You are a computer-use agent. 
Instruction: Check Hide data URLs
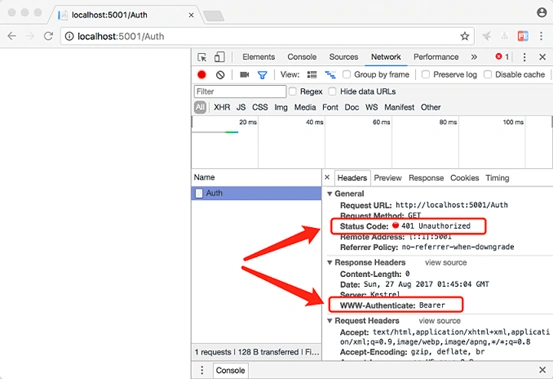click(x=332, y=91)
